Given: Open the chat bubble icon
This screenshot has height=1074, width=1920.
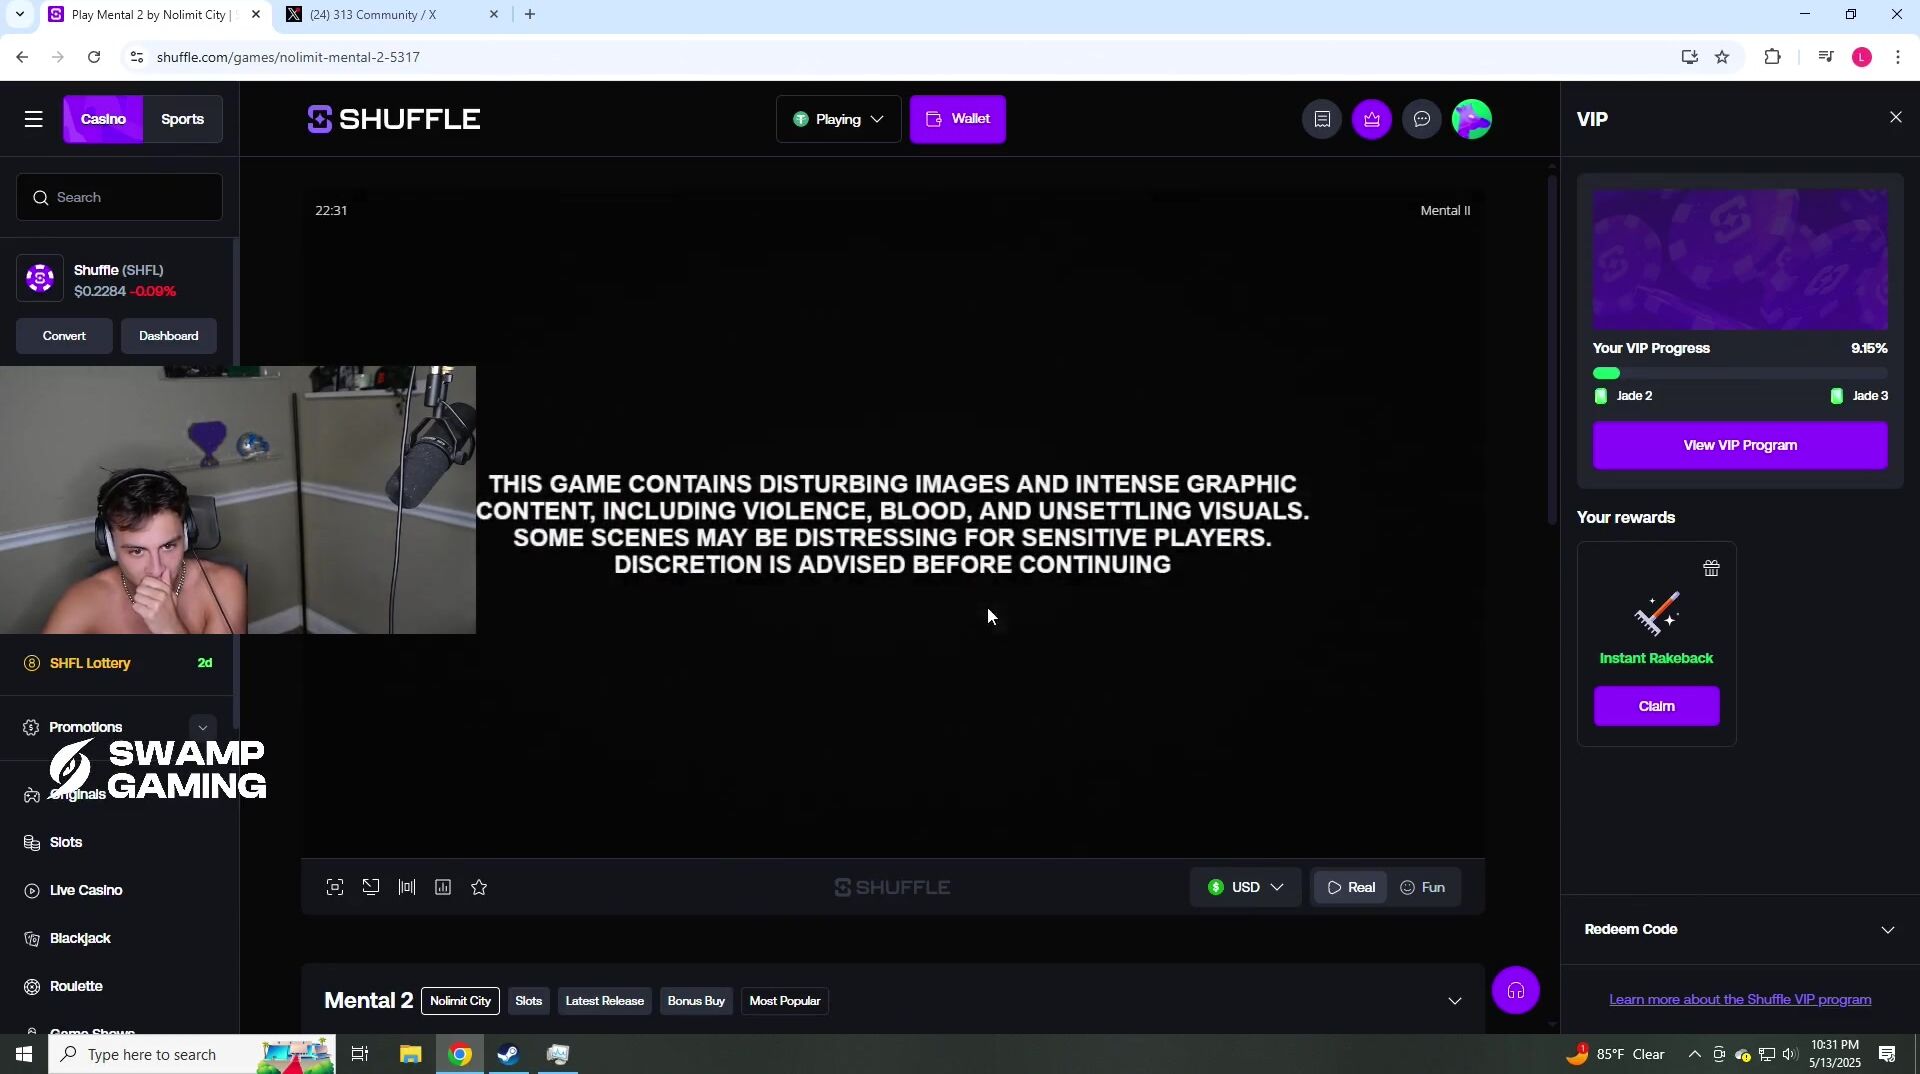Looking at the screenshot, I should (1422, 119).
